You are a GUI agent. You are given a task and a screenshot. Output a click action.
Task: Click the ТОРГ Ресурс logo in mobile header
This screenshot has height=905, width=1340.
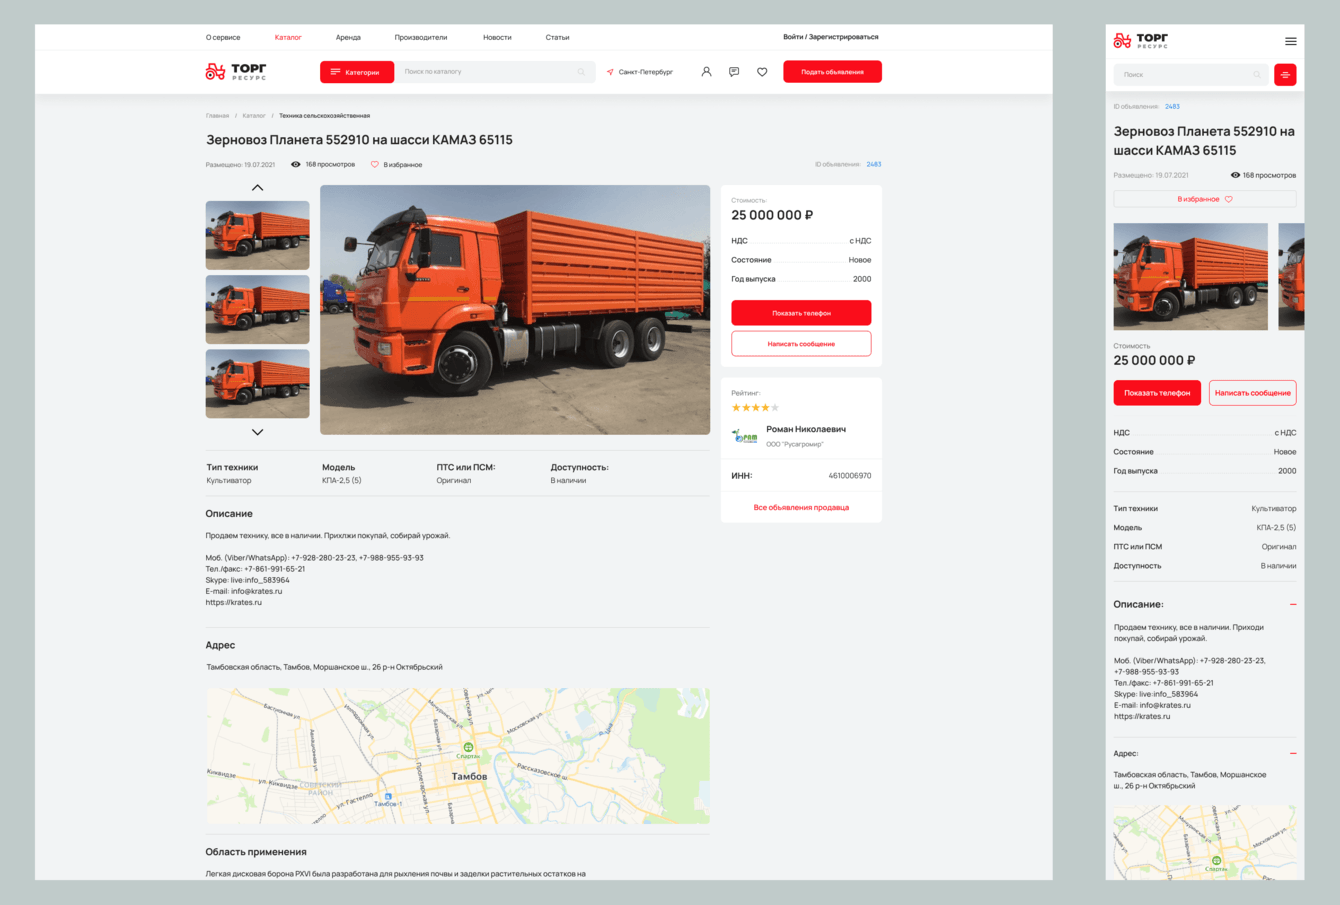1141,41
